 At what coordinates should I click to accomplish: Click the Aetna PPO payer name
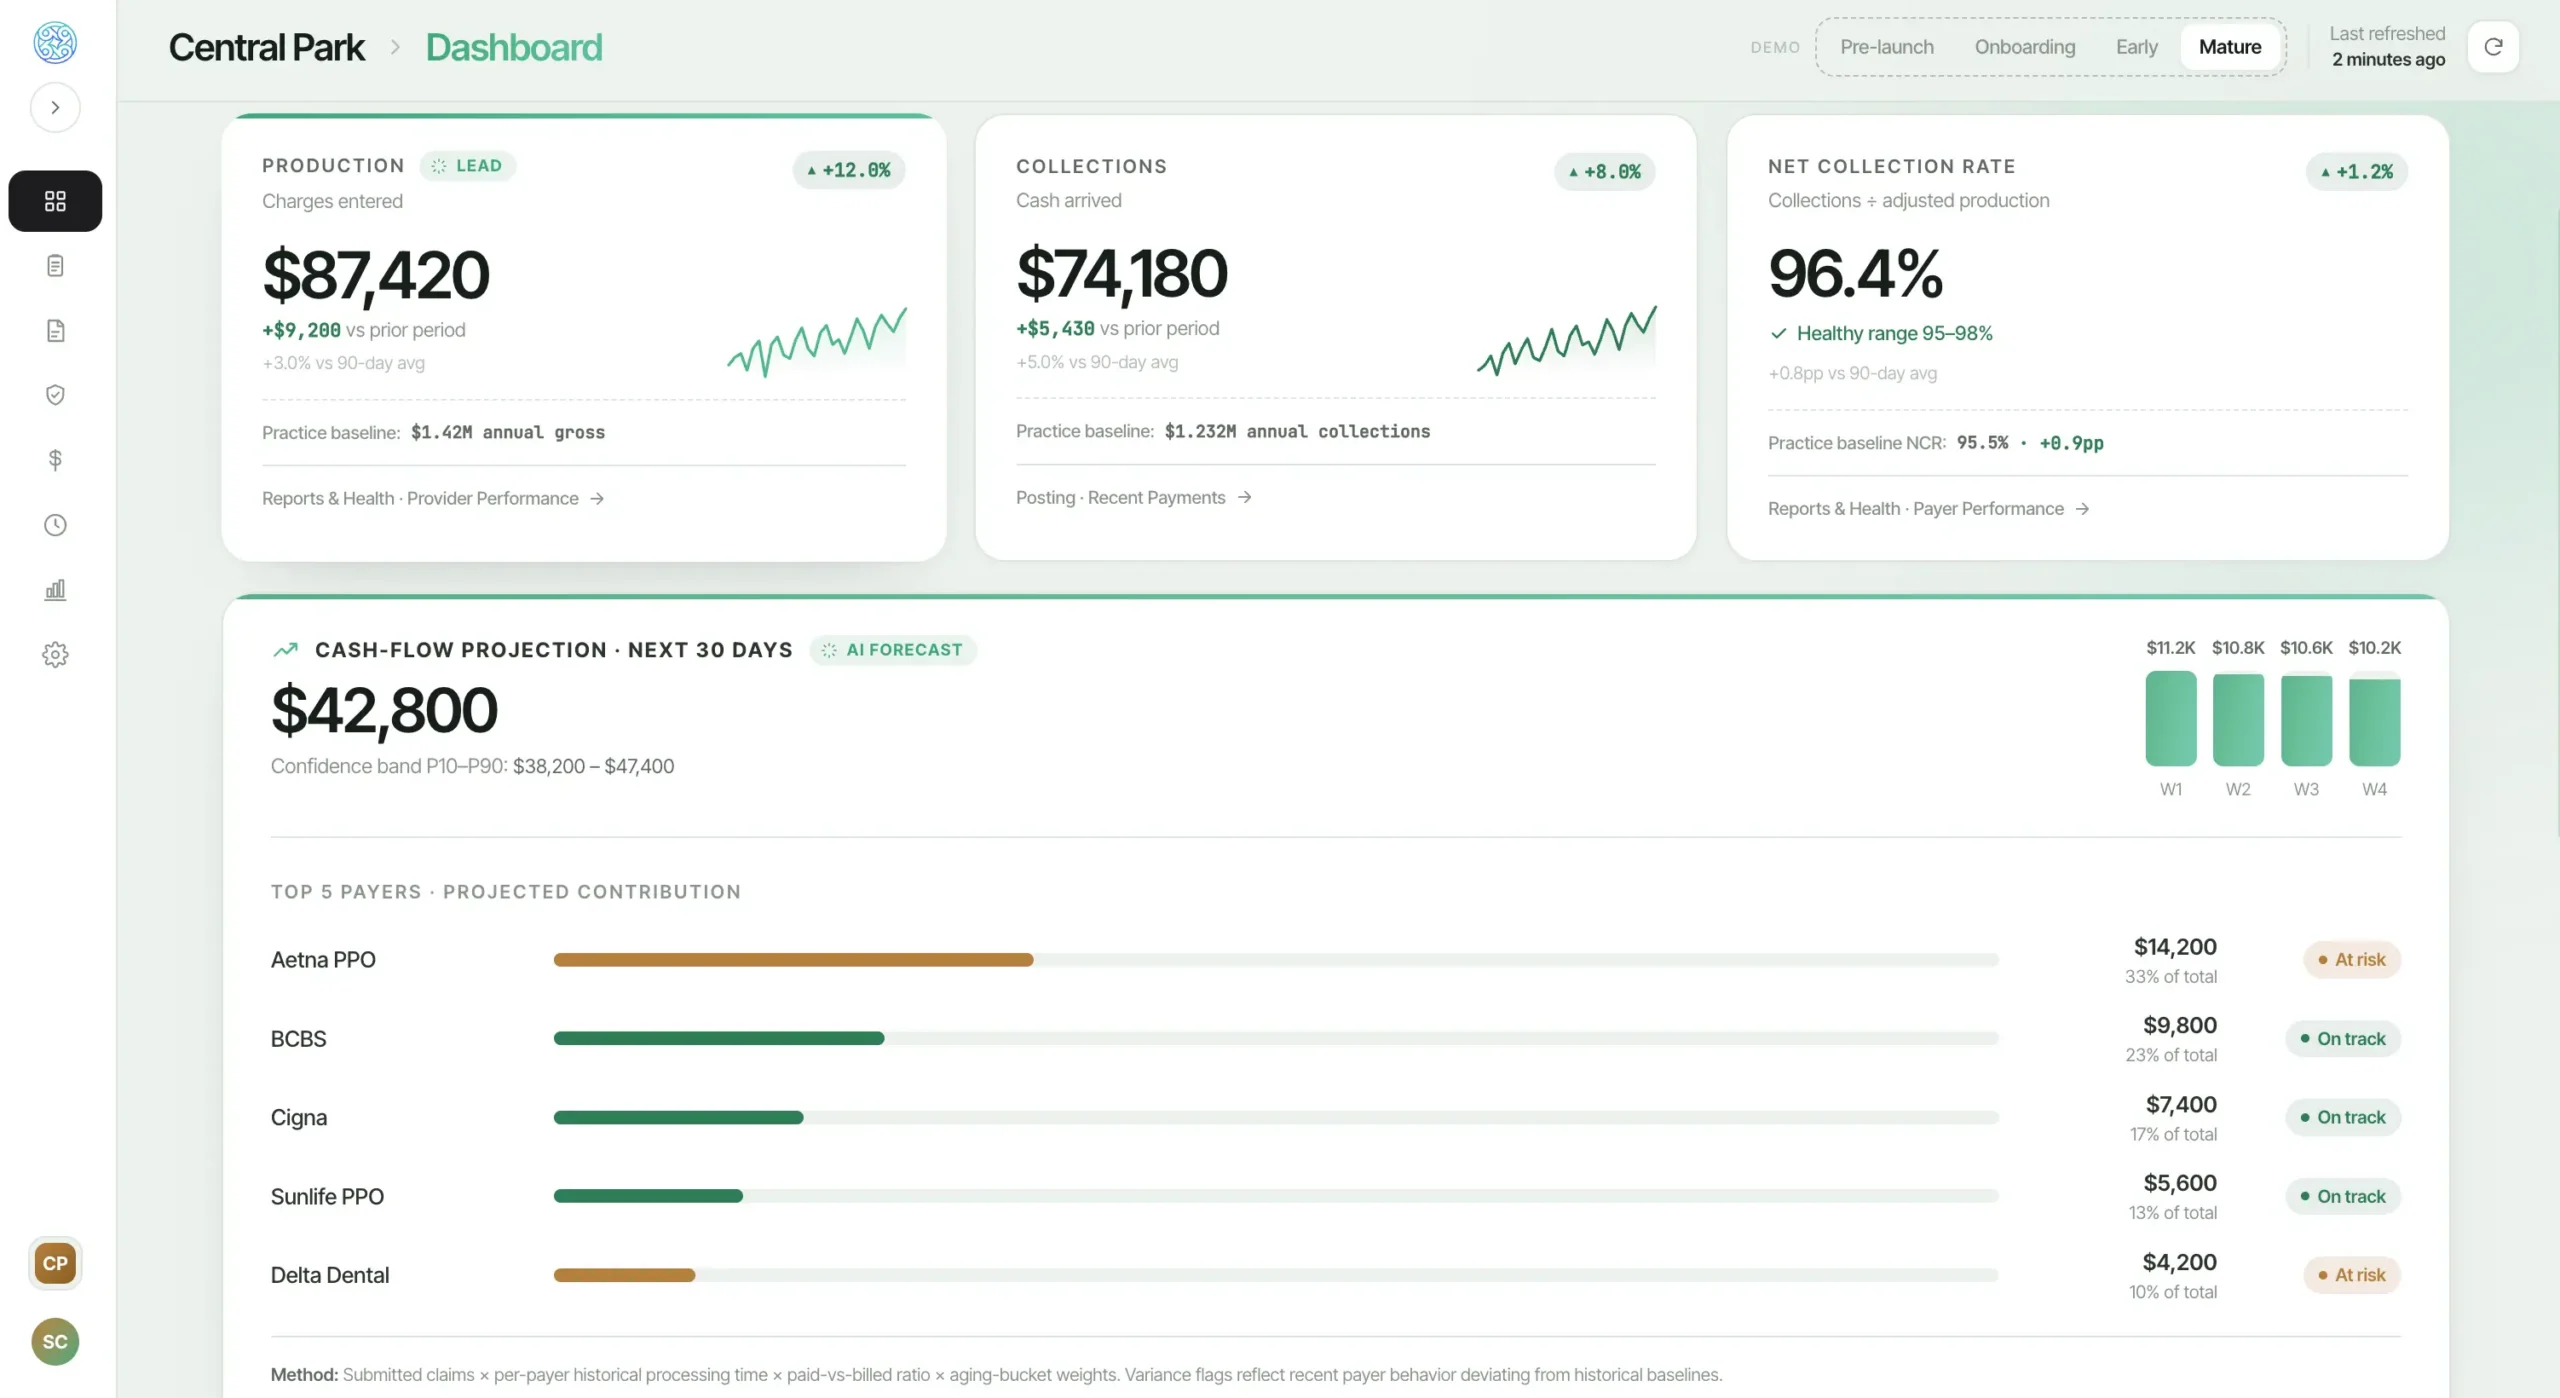(x=323, y=960)
